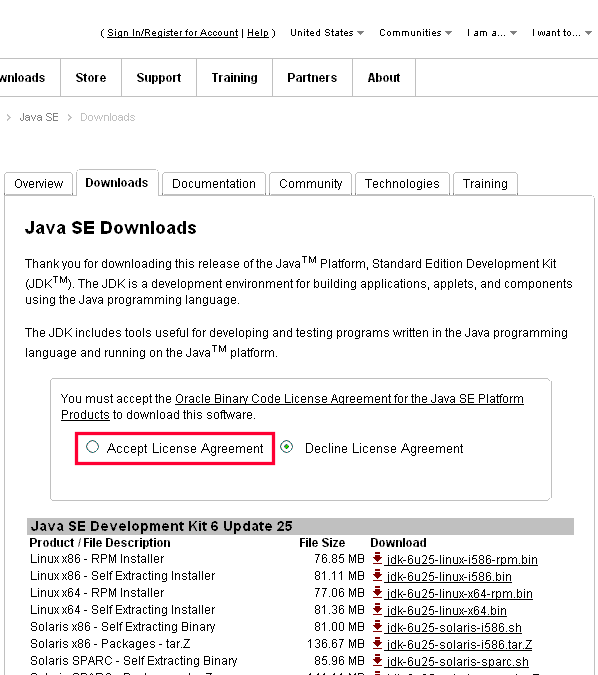Click download arrow icon for jdk-6u25-linux-i586-rpm.bin
Image resolution: width=598 pixels, height=675 pixels.
[378, 558]
